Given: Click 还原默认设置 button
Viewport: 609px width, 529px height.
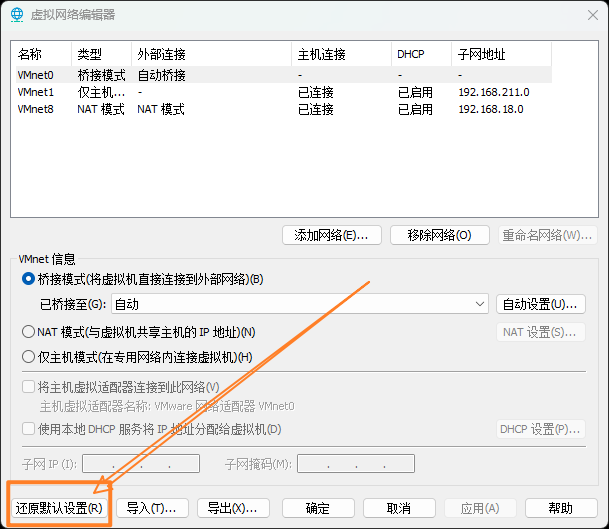Looking at the screenshot, I should pos(59,508).
